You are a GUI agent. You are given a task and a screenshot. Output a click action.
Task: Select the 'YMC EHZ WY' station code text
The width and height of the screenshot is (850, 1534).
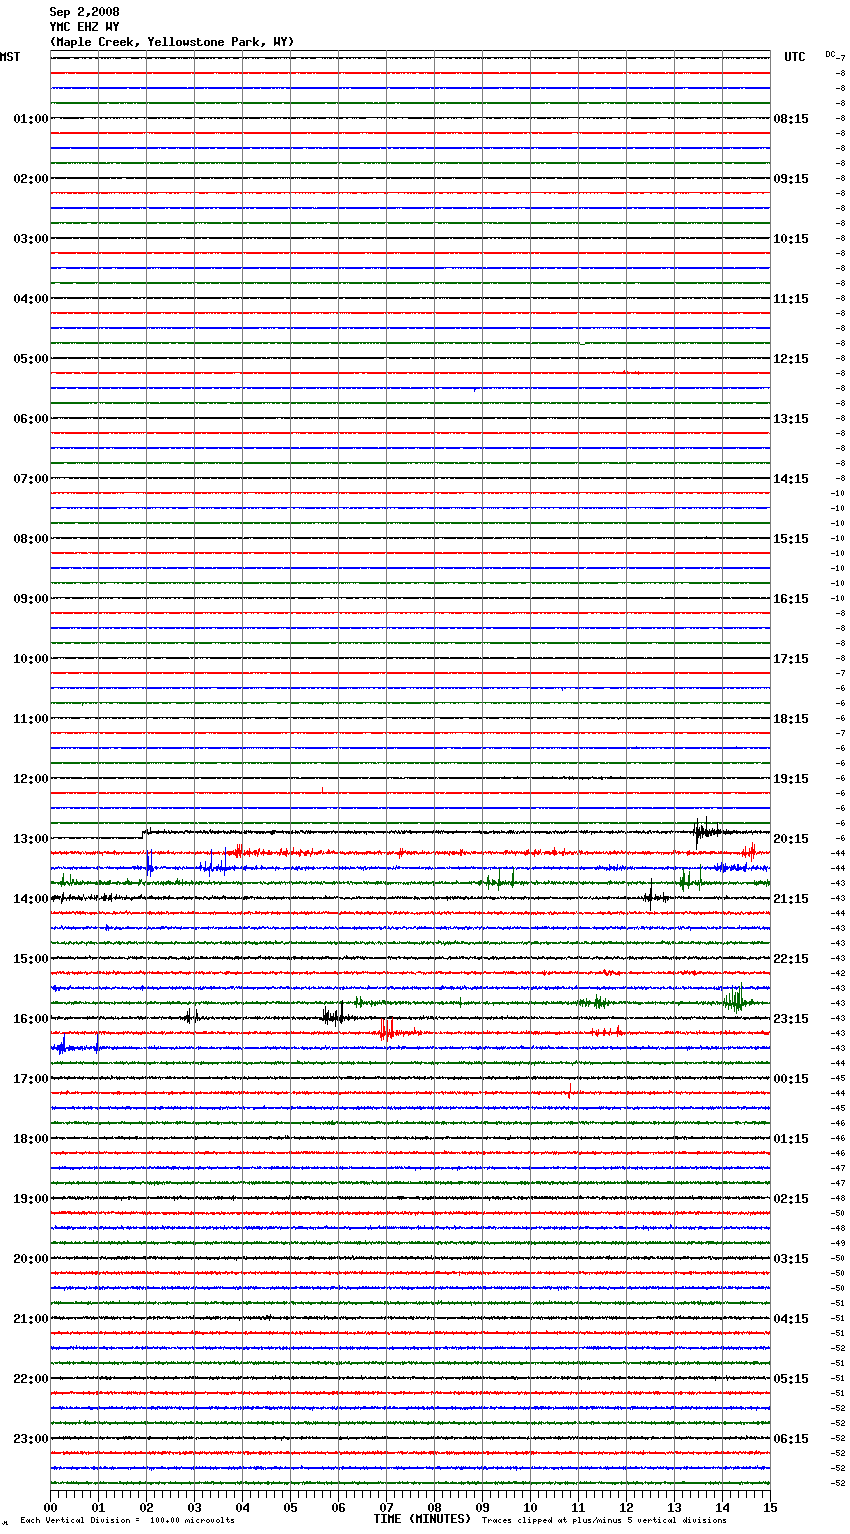pyautogui.click(x=84, y=27)
